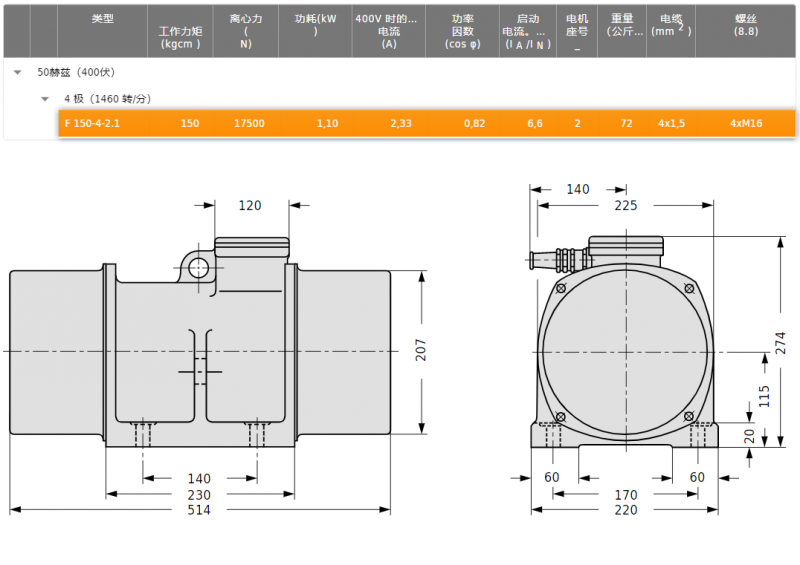
Task: Click the current value 2,33
Action: (x=401, y=124)
